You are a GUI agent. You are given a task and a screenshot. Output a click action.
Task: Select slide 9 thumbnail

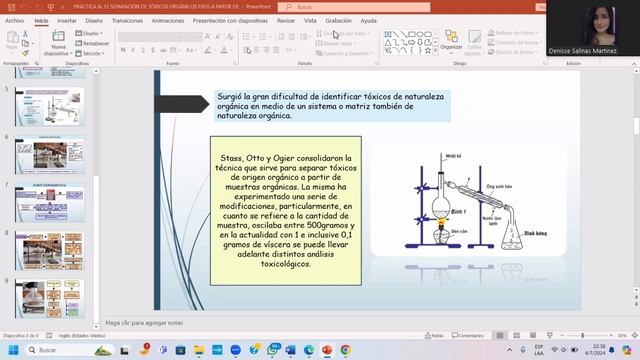tap(49, 299)
